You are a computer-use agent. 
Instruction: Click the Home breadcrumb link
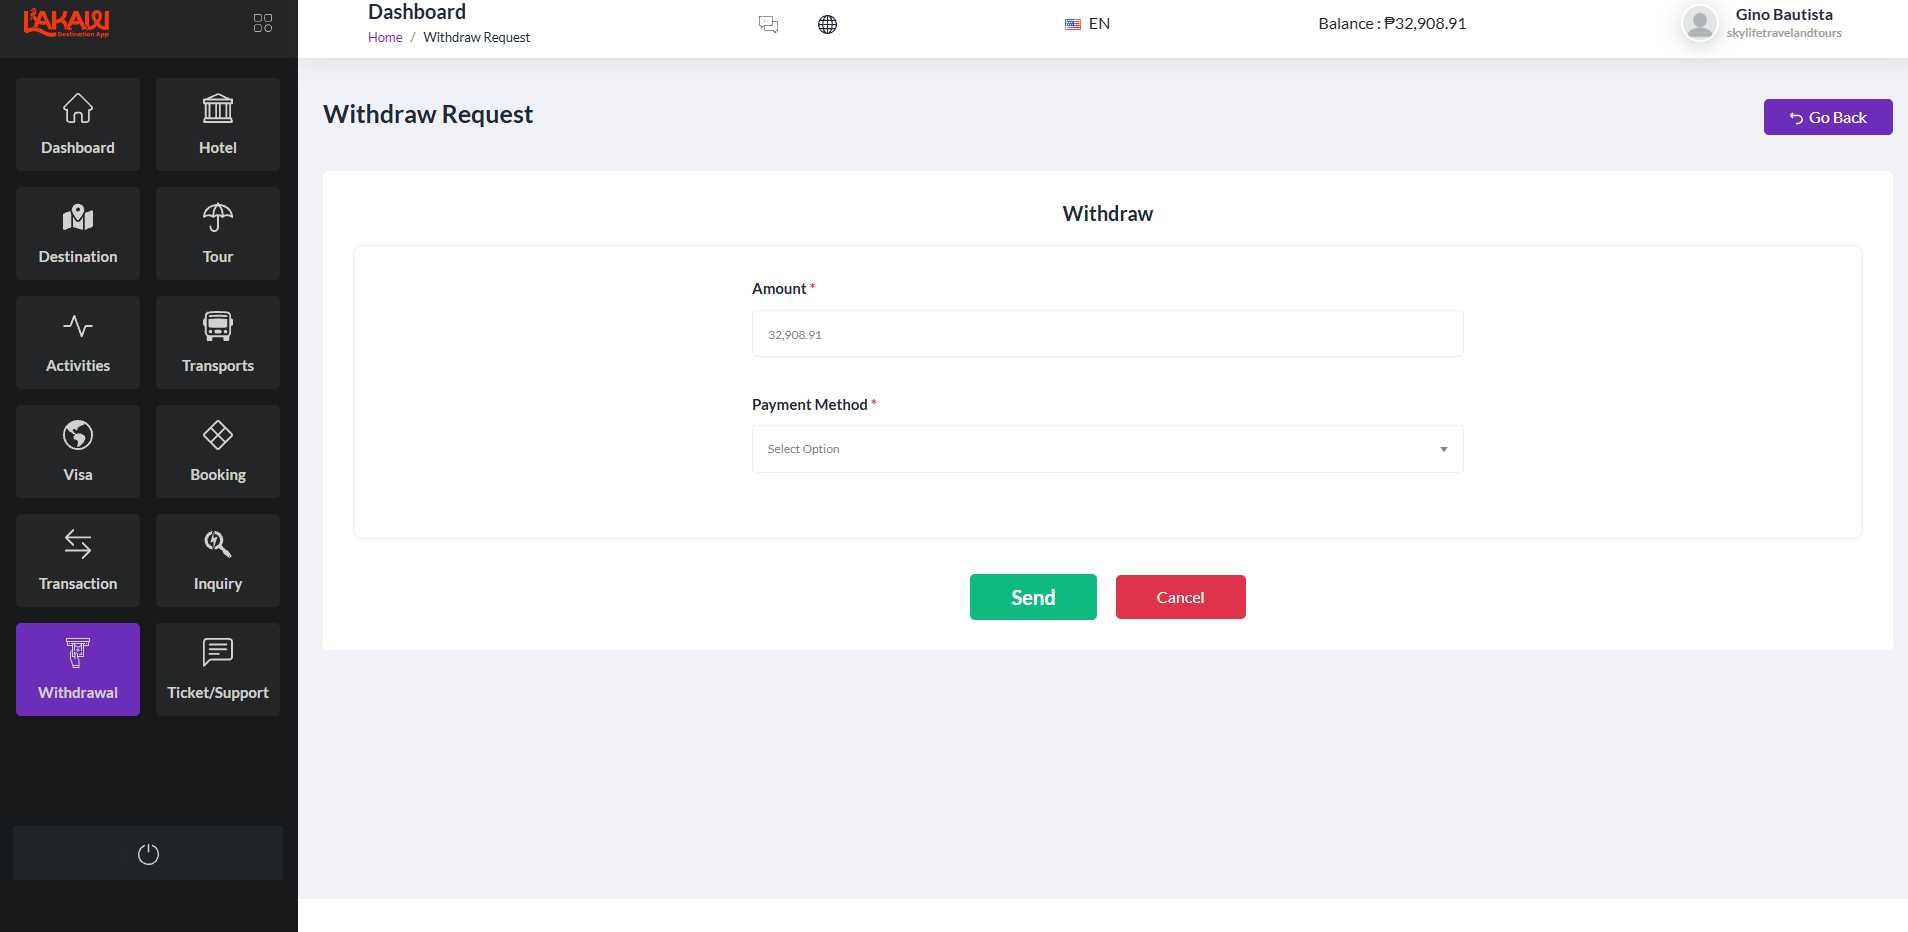coord(385,37)
